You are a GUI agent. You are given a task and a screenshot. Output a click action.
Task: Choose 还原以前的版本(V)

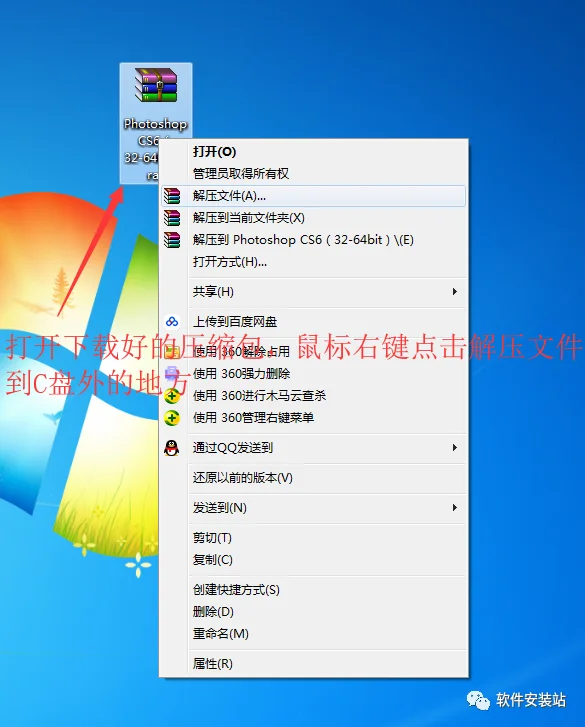[x=313, y=478]
